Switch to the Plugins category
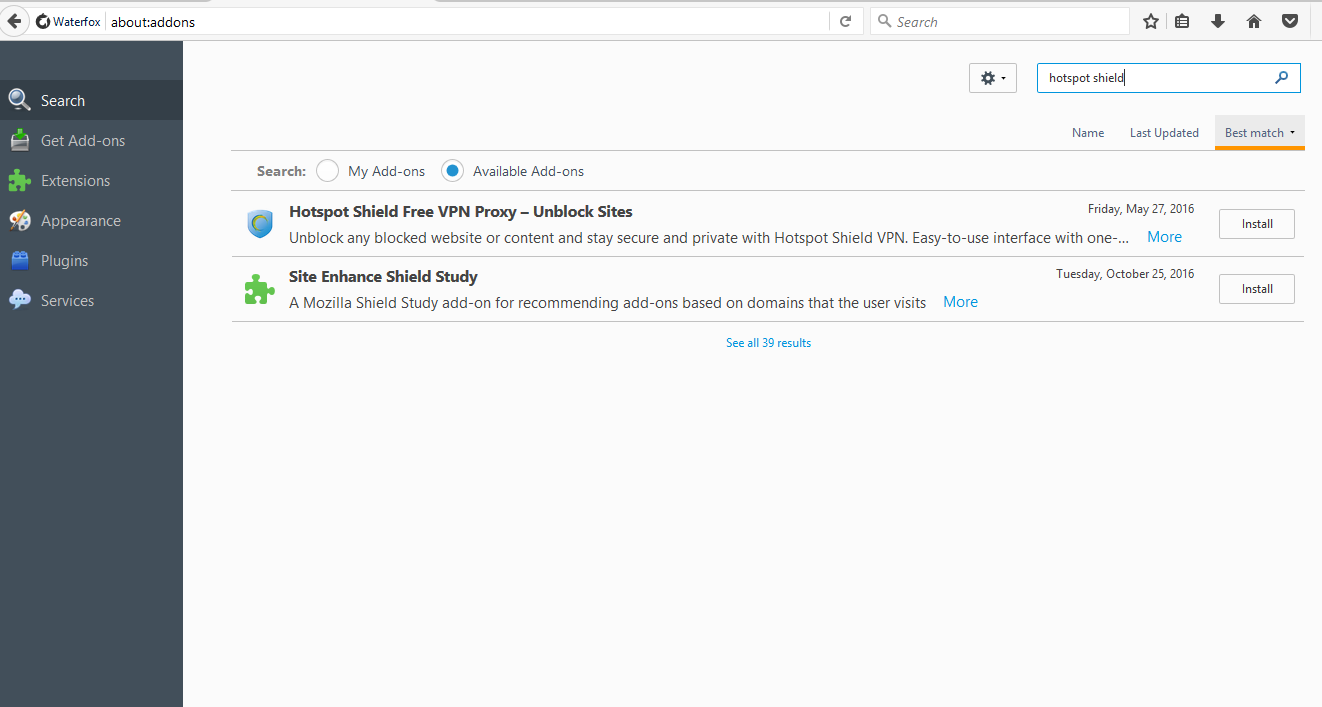 91,261
